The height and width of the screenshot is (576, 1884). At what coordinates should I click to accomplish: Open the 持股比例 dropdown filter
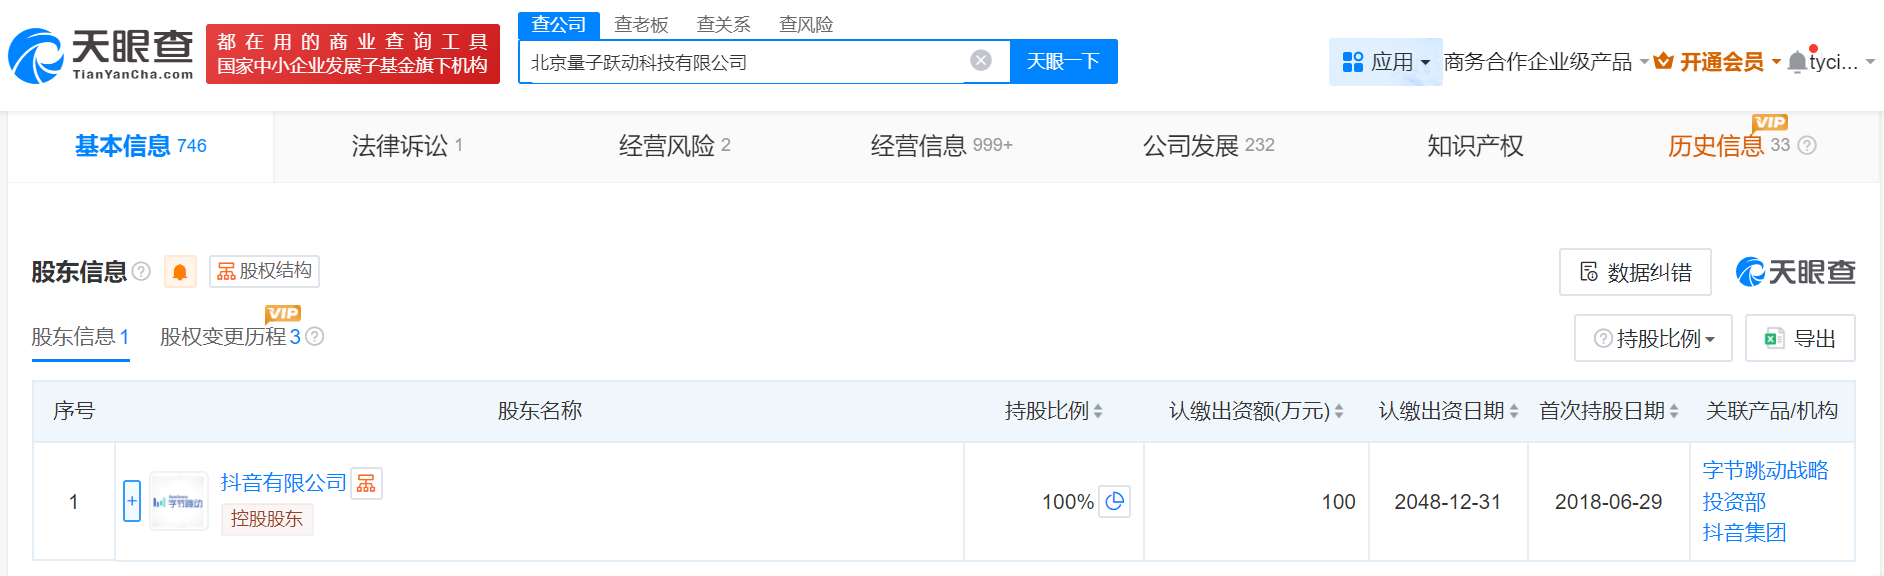pyautogui.click(x=1654, y=339)
